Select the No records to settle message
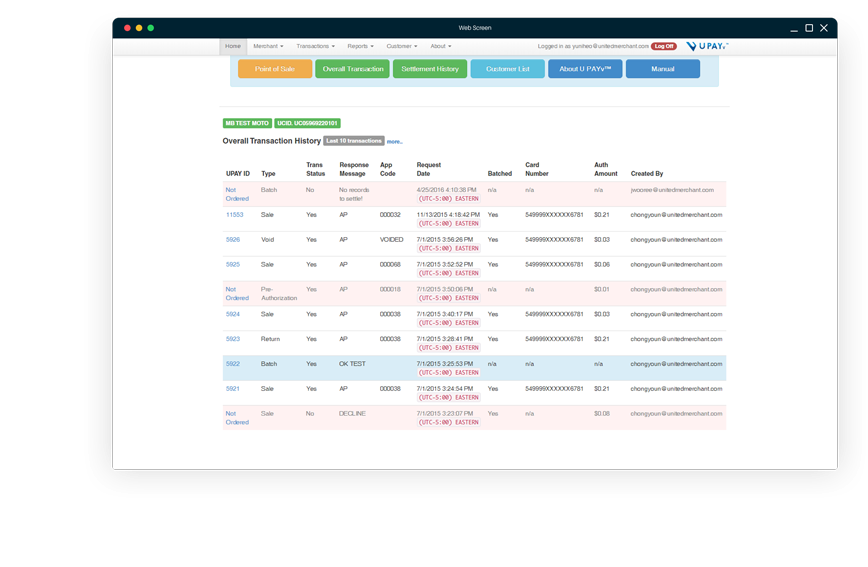The width and height of the screenshot is (868, 567). click(x=354, y=194)
